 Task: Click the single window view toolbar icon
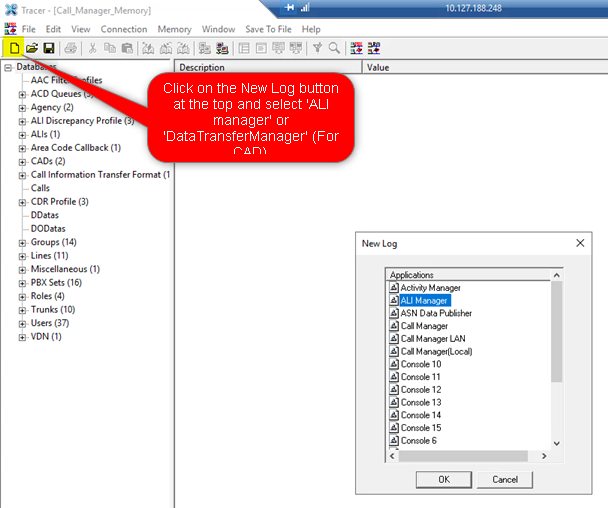261,48
